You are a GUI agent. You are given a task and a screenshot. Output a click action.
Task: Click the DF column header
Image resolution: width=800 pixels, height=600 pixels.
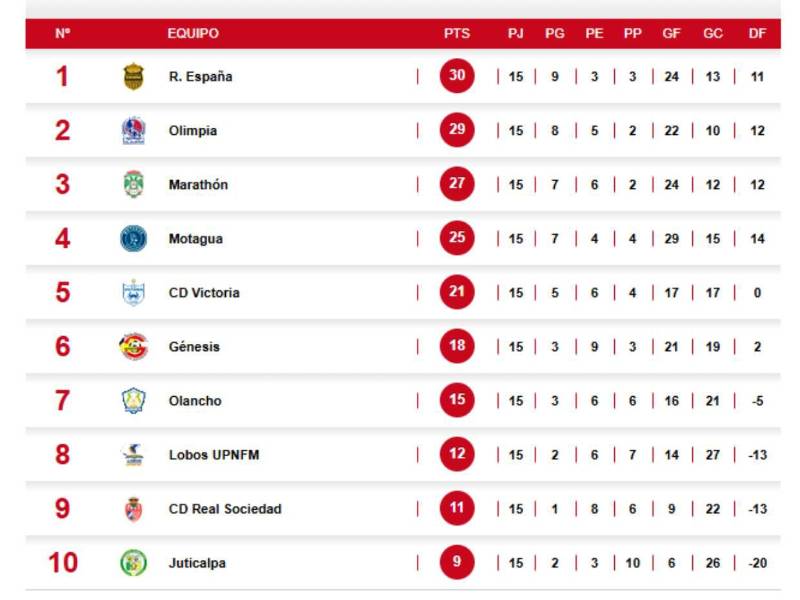[757, 33]
